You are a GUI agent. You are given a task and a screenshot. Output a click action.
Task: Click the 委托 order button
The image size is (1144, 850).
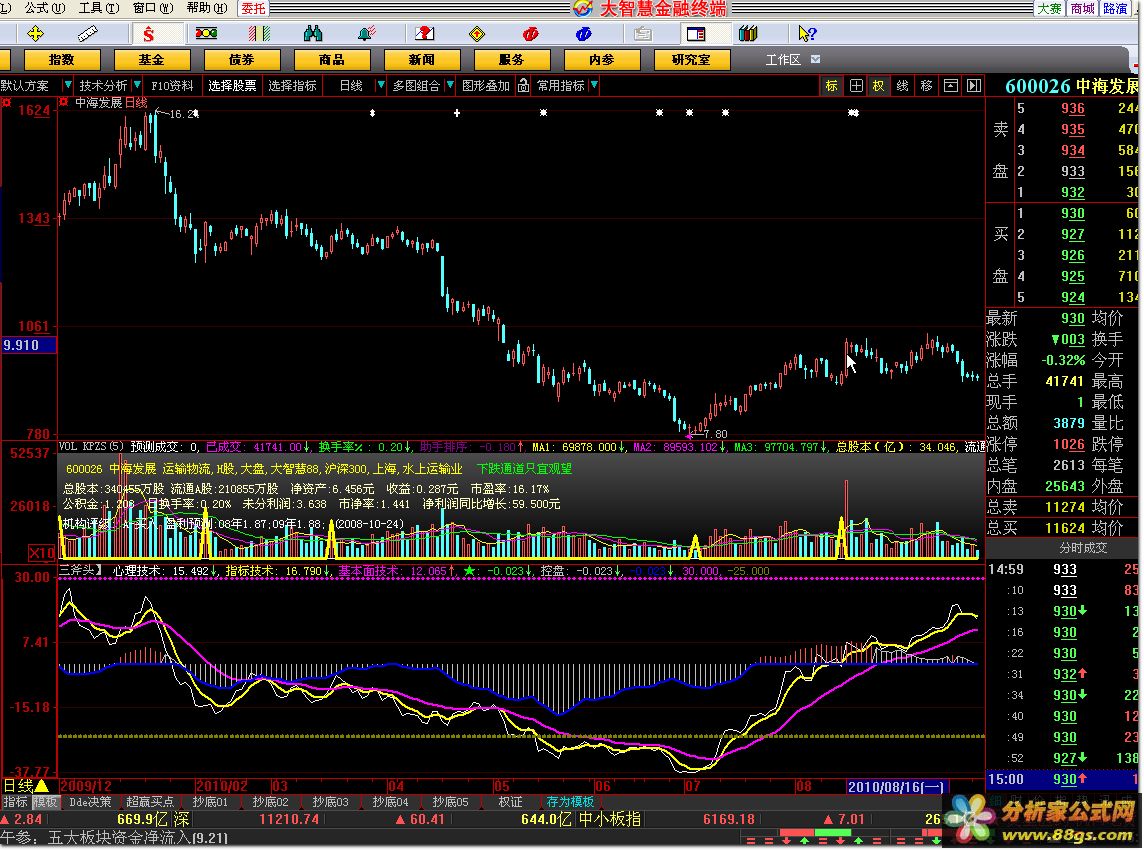point(253,8)
